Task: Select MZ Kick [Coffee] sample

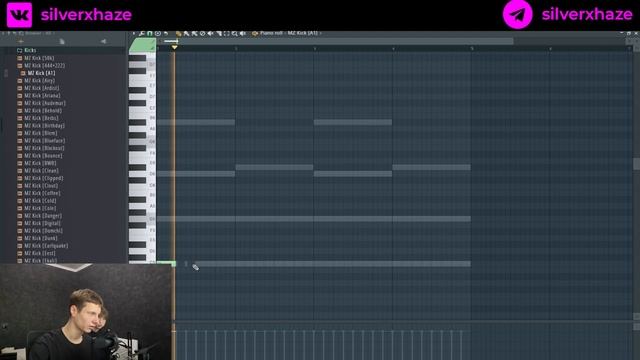Action: 39,193
